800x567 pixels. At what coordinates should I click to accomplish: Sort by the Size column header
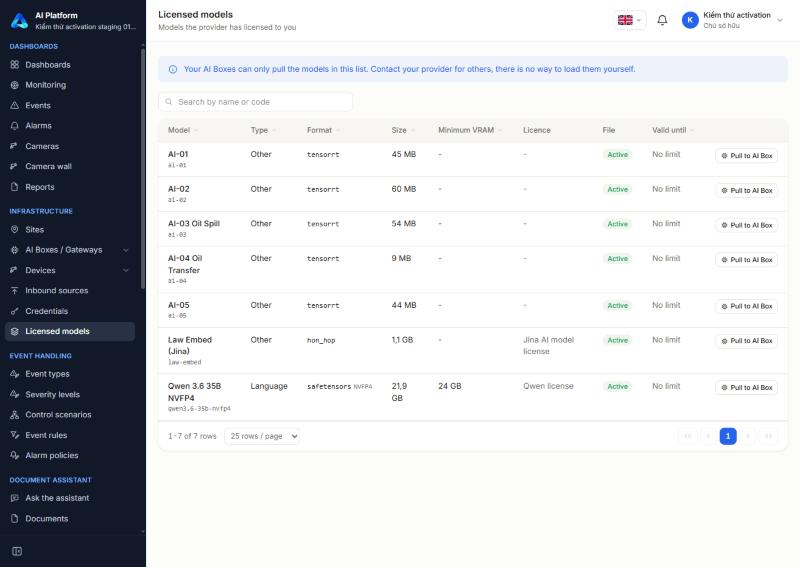coord(403,130)
